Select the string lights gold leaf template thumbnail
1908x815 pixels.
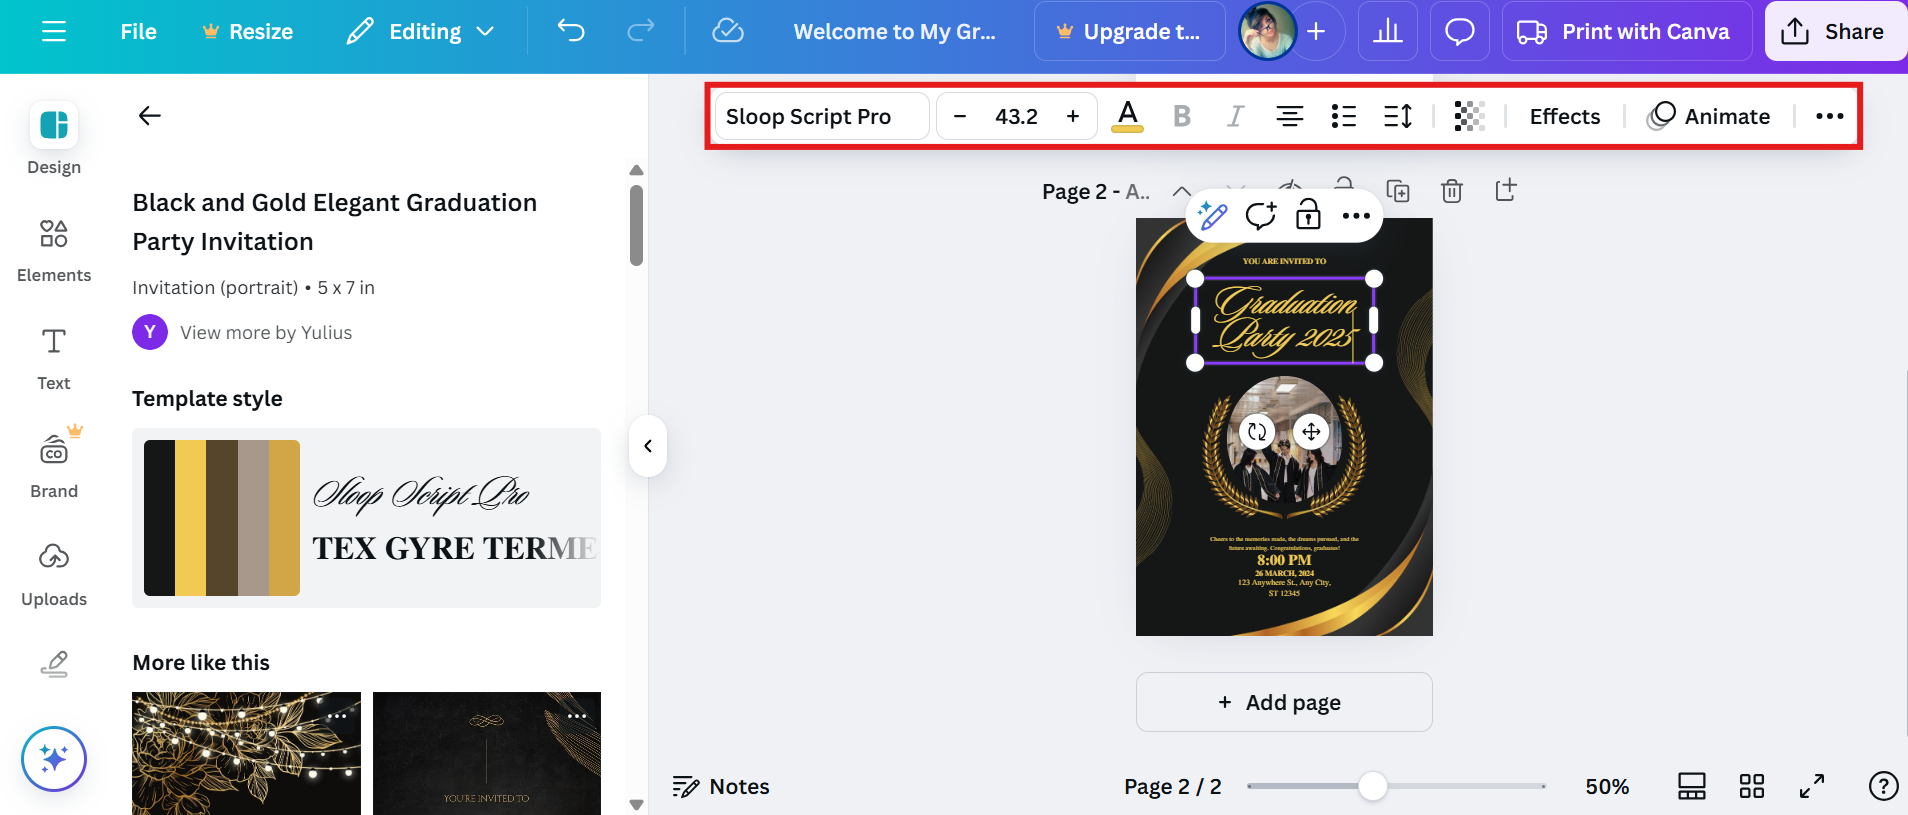246,753
